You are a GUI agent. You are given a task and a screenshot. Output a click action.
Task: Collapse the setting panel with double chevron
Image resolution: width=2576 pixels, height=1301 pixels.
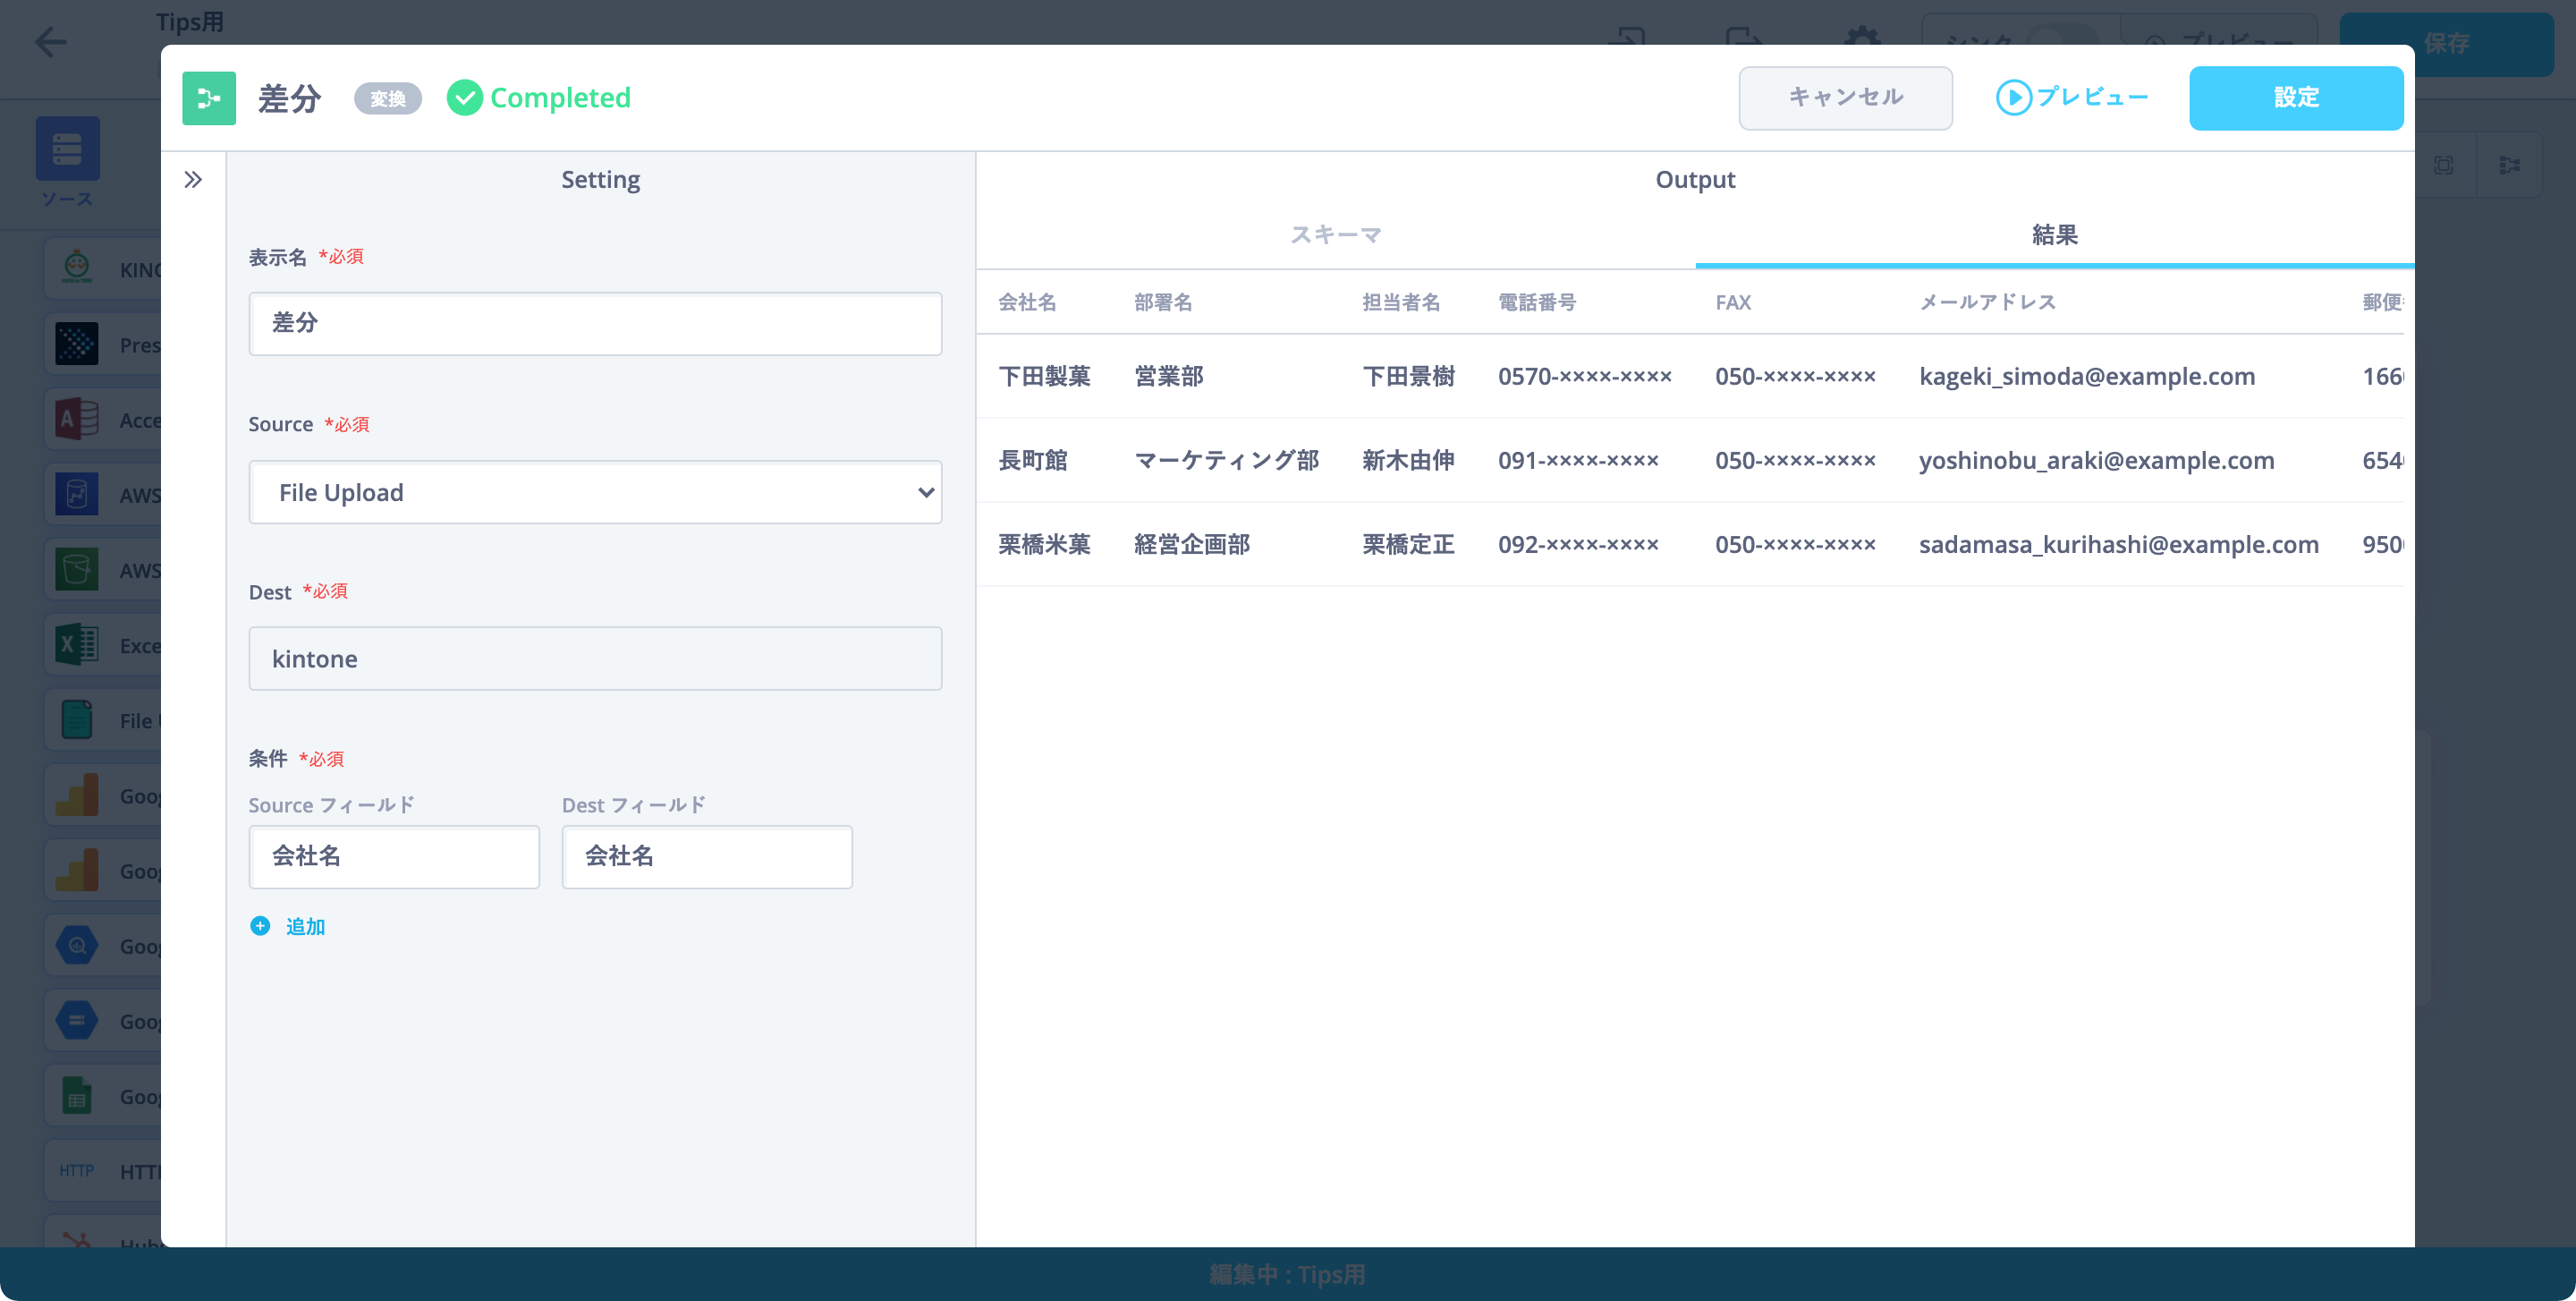193,180
